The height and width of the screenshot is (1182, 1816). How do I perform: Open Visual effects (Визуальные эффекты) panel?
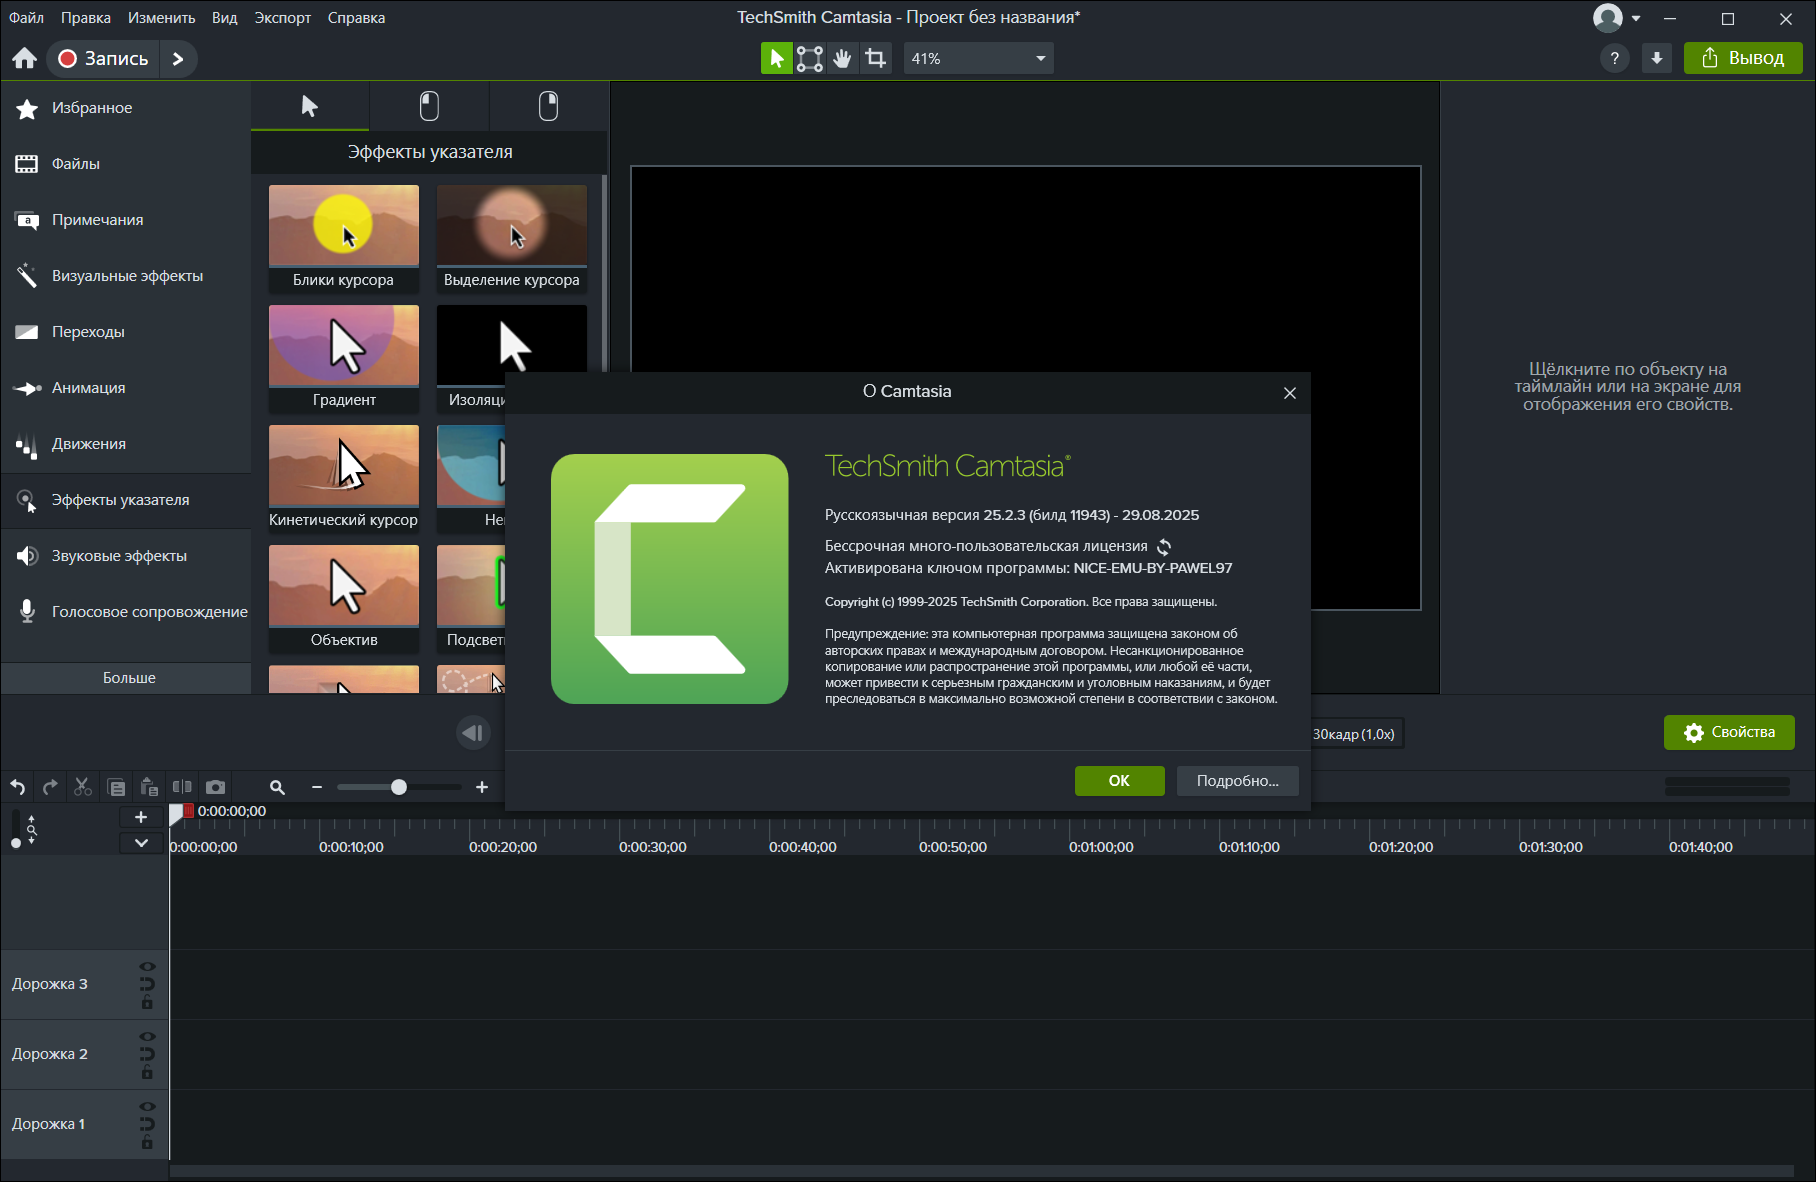pos(125,276)
